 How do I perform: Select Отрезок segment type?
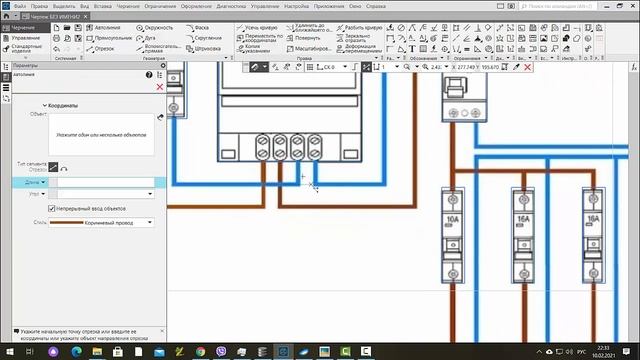click(x=53, y=167)
